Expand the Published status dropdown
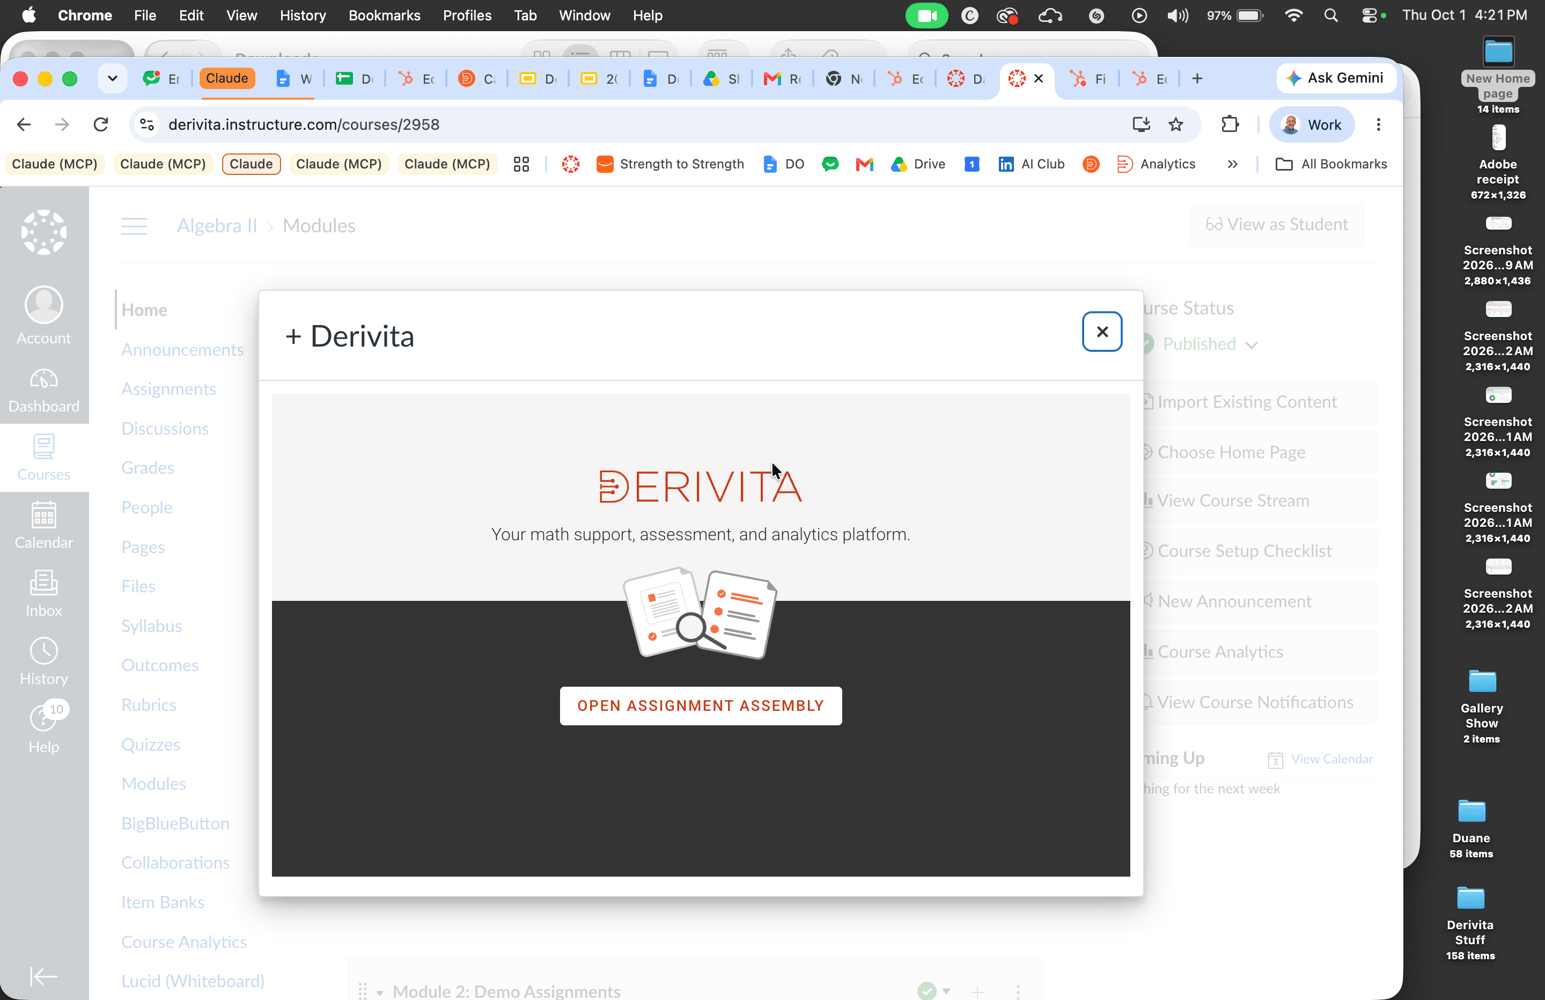 pos(1210,344)
